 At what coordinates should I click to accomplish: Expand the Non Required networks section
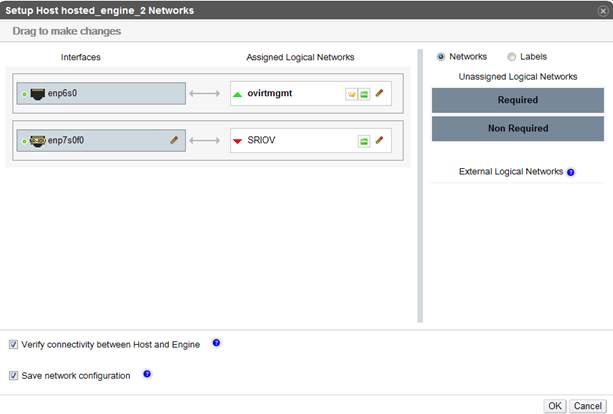(517, 128)
